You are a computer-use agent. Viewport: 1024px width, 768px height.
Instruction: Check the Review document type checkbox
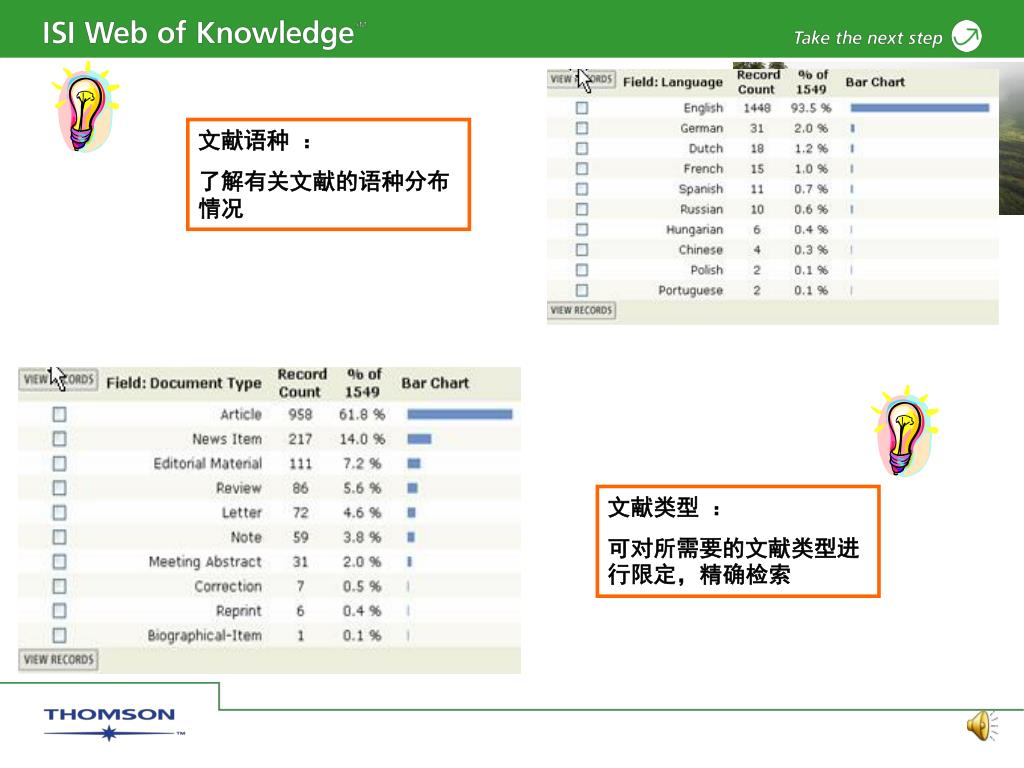pyautogui.click(x=59, y=488)
